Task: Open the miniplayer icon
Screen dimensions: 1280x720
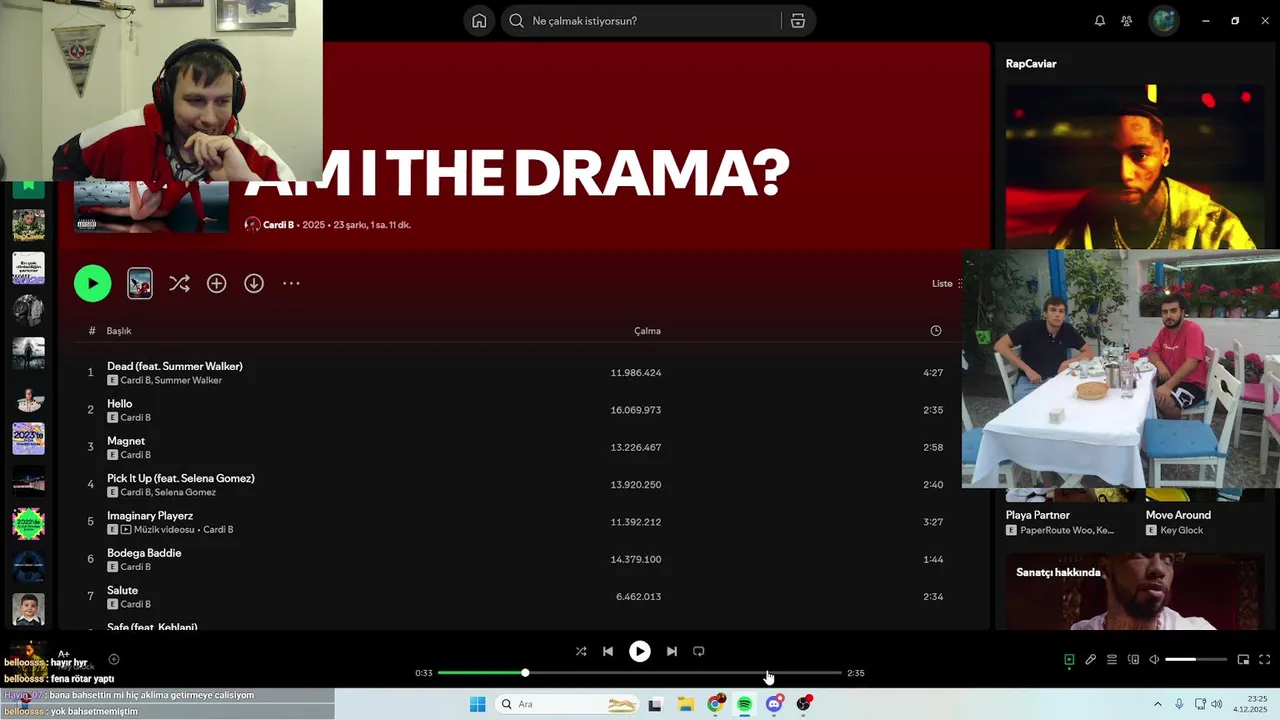Action: (x=1243, y=660)
